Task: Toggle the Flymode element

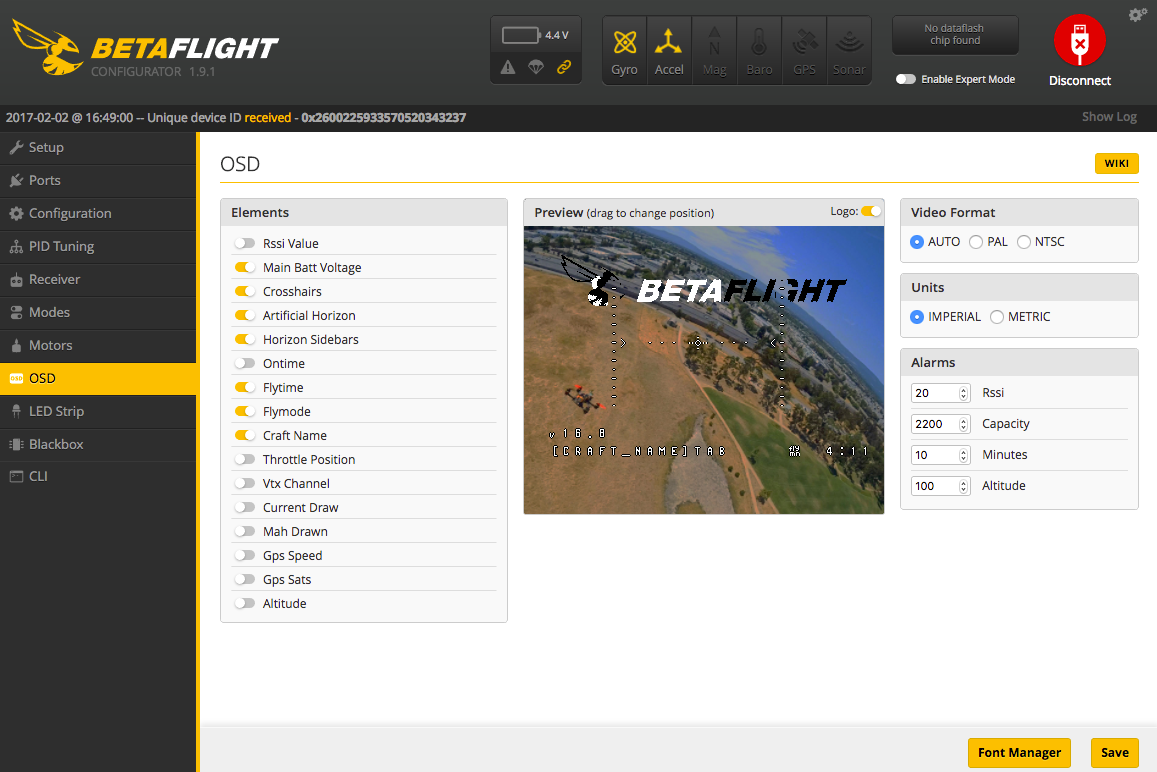Action: click(x=244, y=411)
